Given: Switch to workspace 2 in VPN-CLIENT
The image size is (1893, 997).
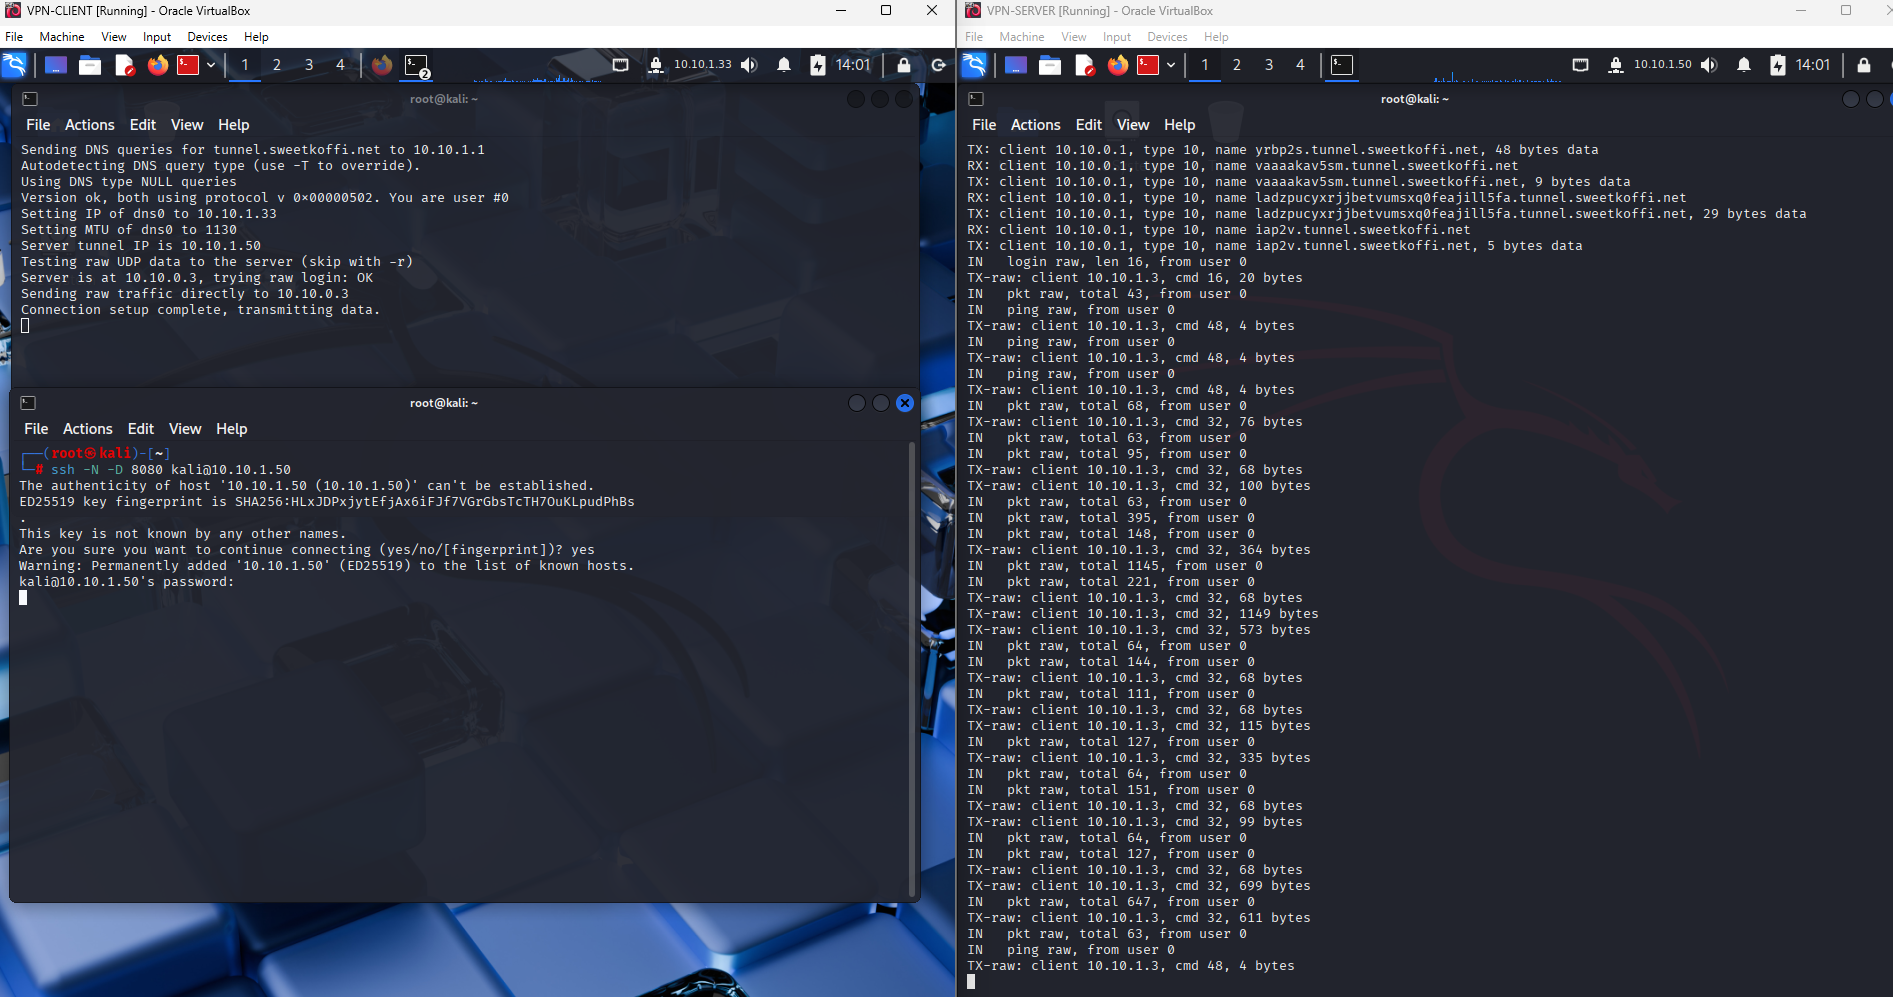Looking at the screenshot, I should (277, 65).
